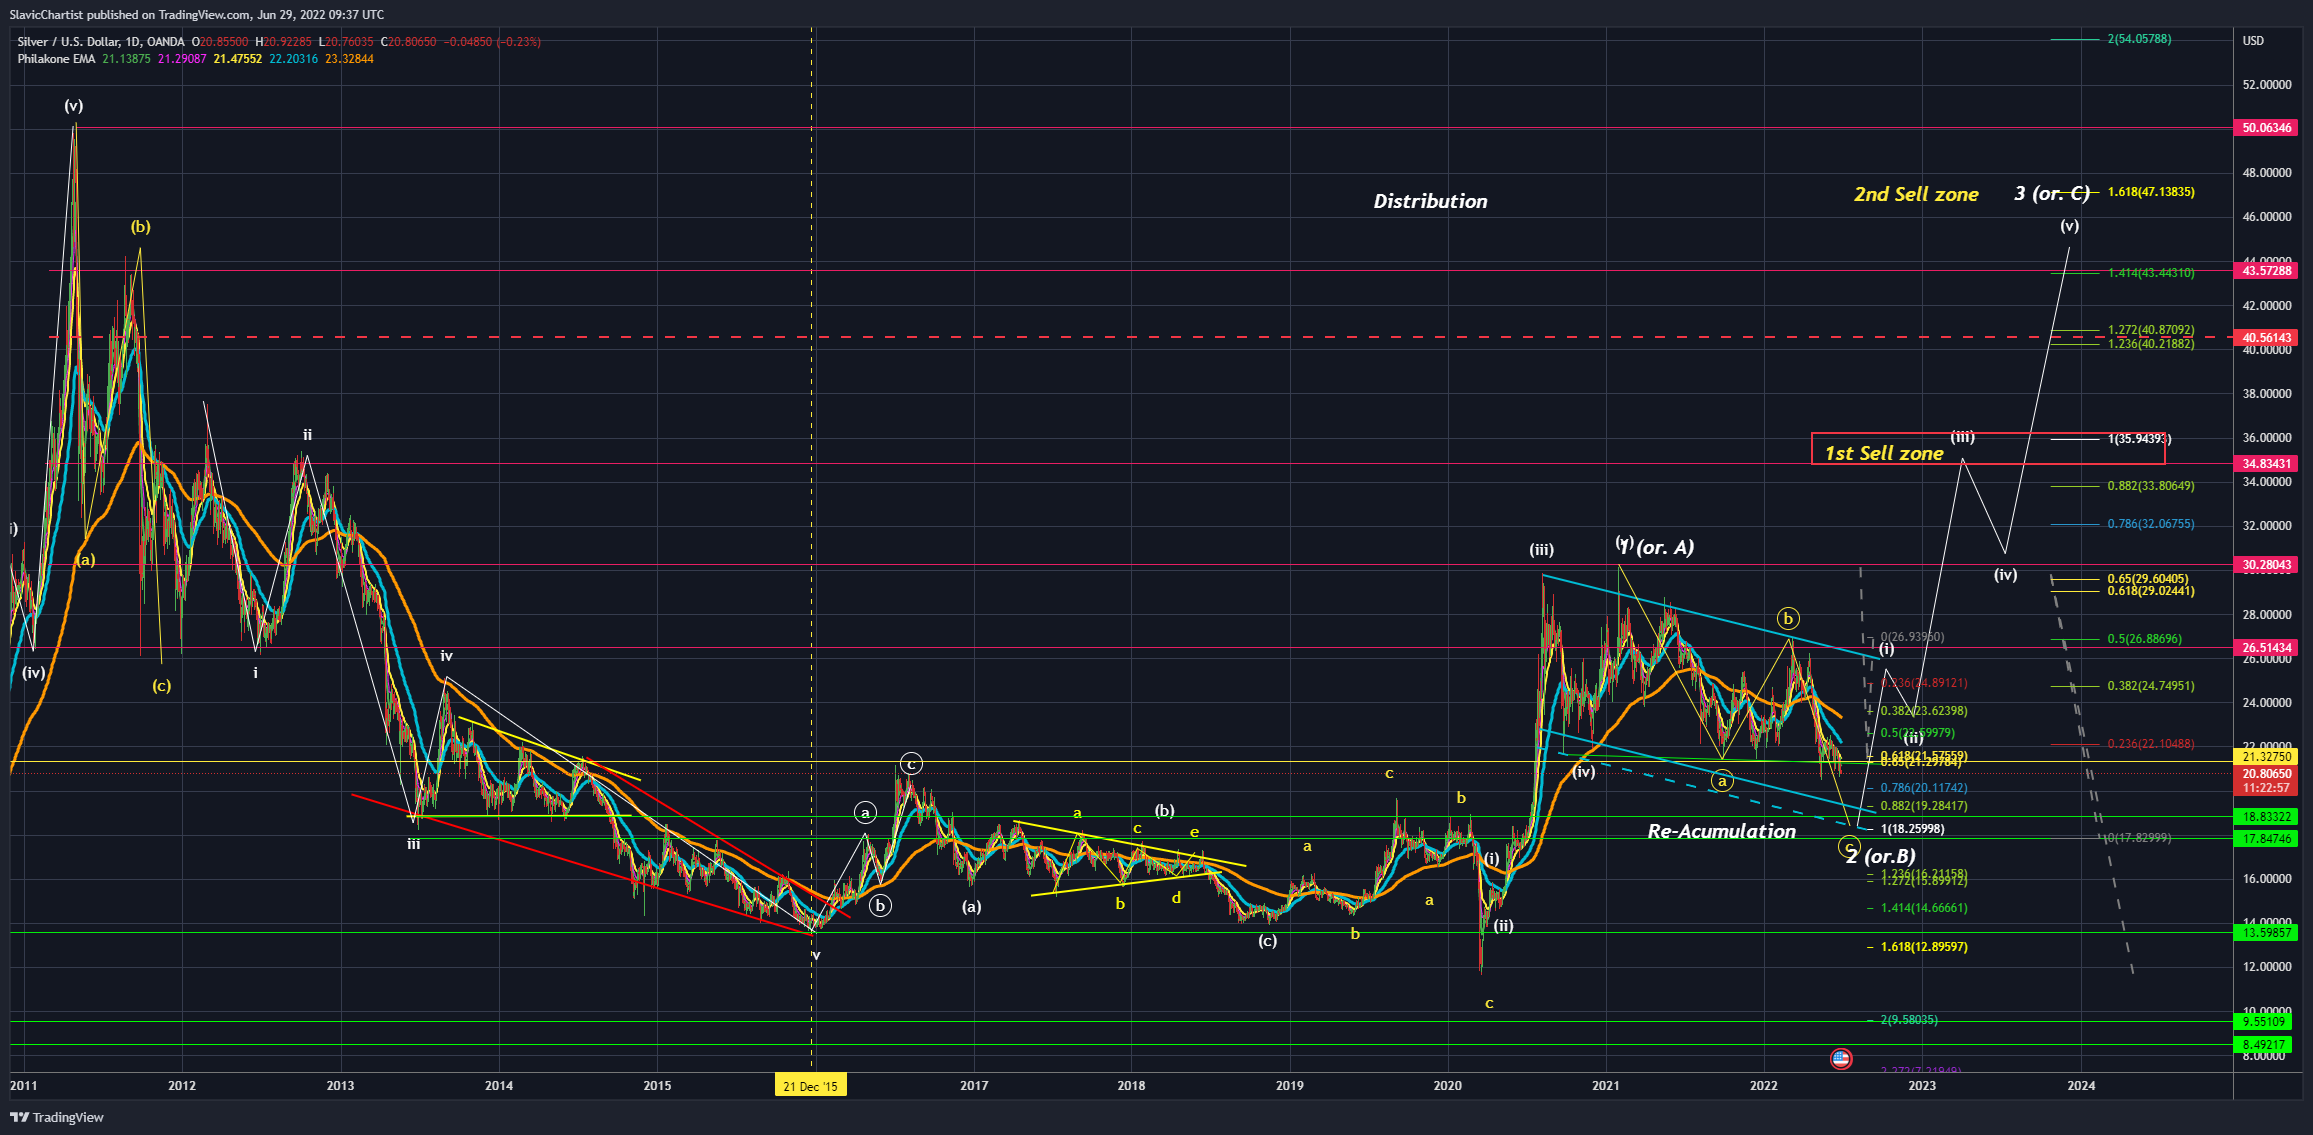This screenshot has height=1135, width=2313.
Task: Open the US flag economic event icon
Action: pyautogui.click(x=1841, y=1058)
